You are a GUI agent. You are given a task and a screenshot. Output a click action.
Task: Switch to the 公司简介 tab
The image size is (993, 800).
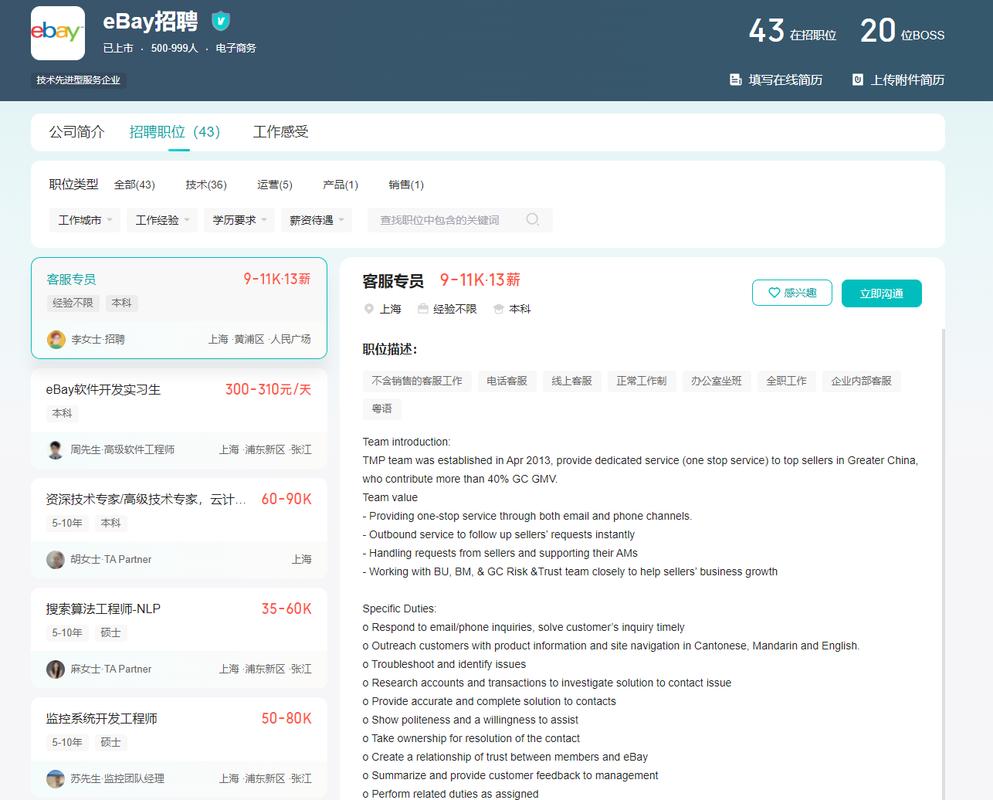tap(77, 132)
